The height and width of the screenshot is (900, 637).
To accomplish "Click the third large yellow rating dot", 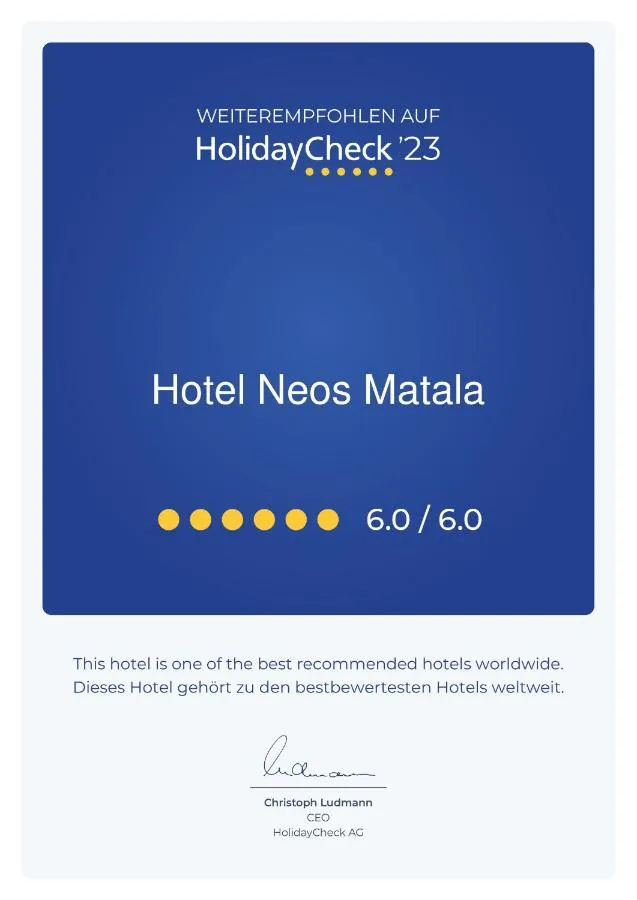I will pos(233,519).
